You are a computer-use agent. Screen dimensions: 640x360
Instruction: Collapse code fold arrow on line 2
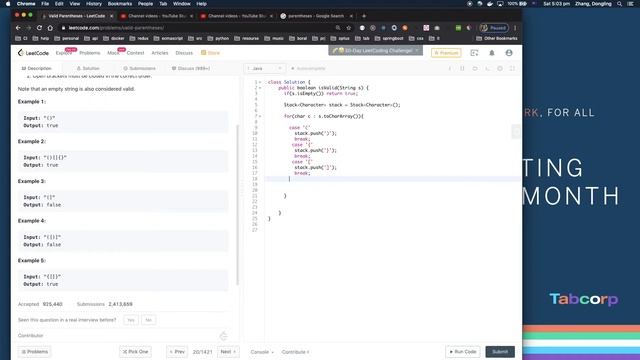pyautogui.click(x=260, y=88)
